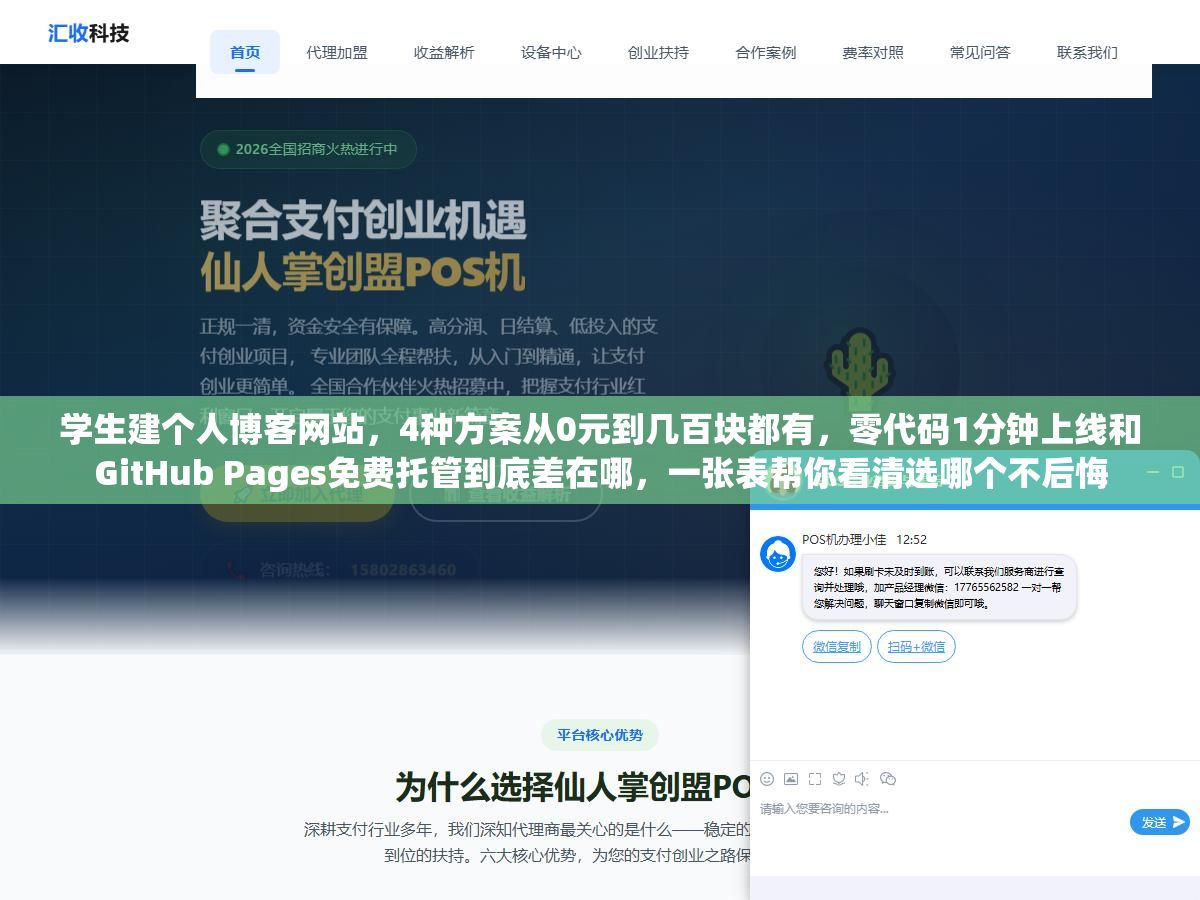
Task: Click the hotline number 15802863460
Action: tap(402, 570)
